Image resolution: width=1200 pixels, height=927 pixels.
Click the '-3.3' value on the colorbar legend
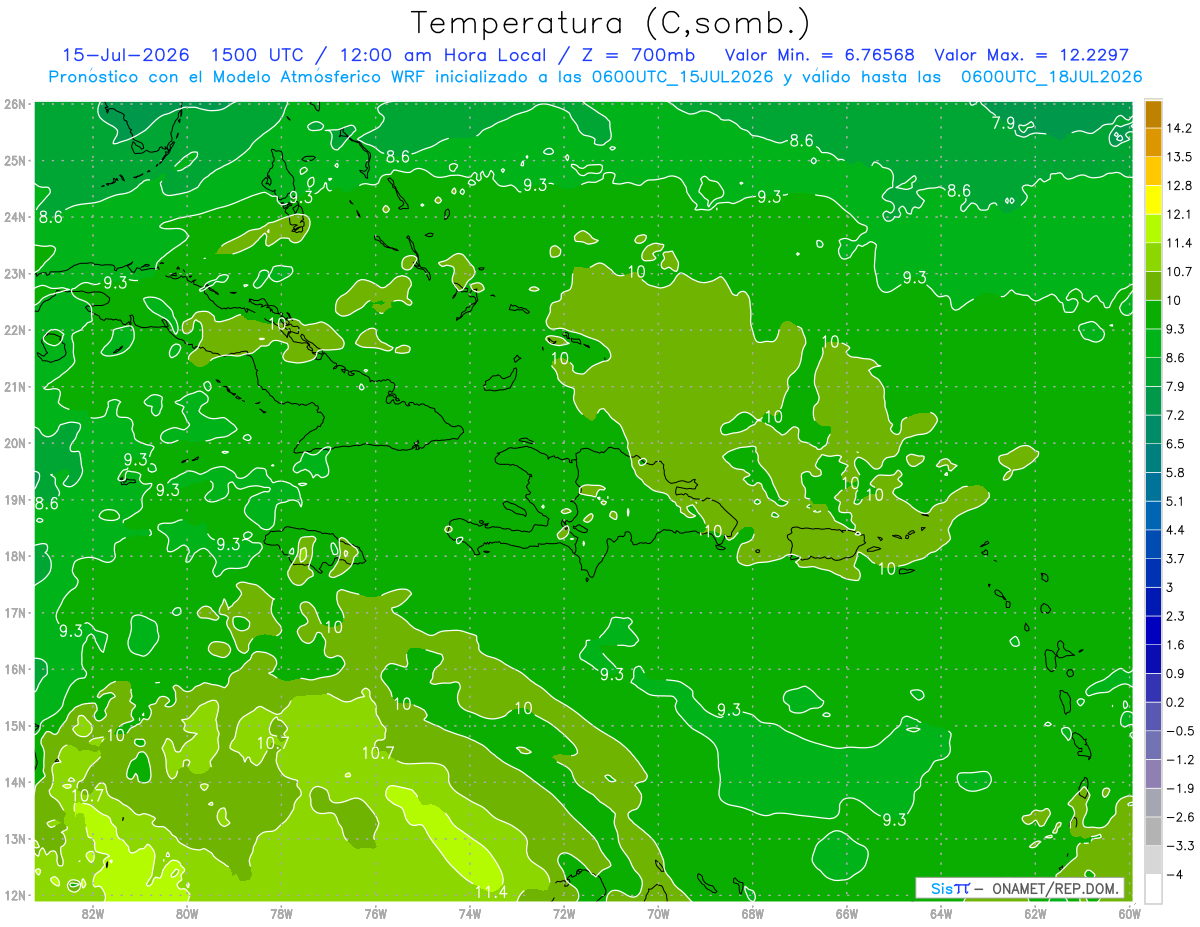click(x=1181, y=845)
